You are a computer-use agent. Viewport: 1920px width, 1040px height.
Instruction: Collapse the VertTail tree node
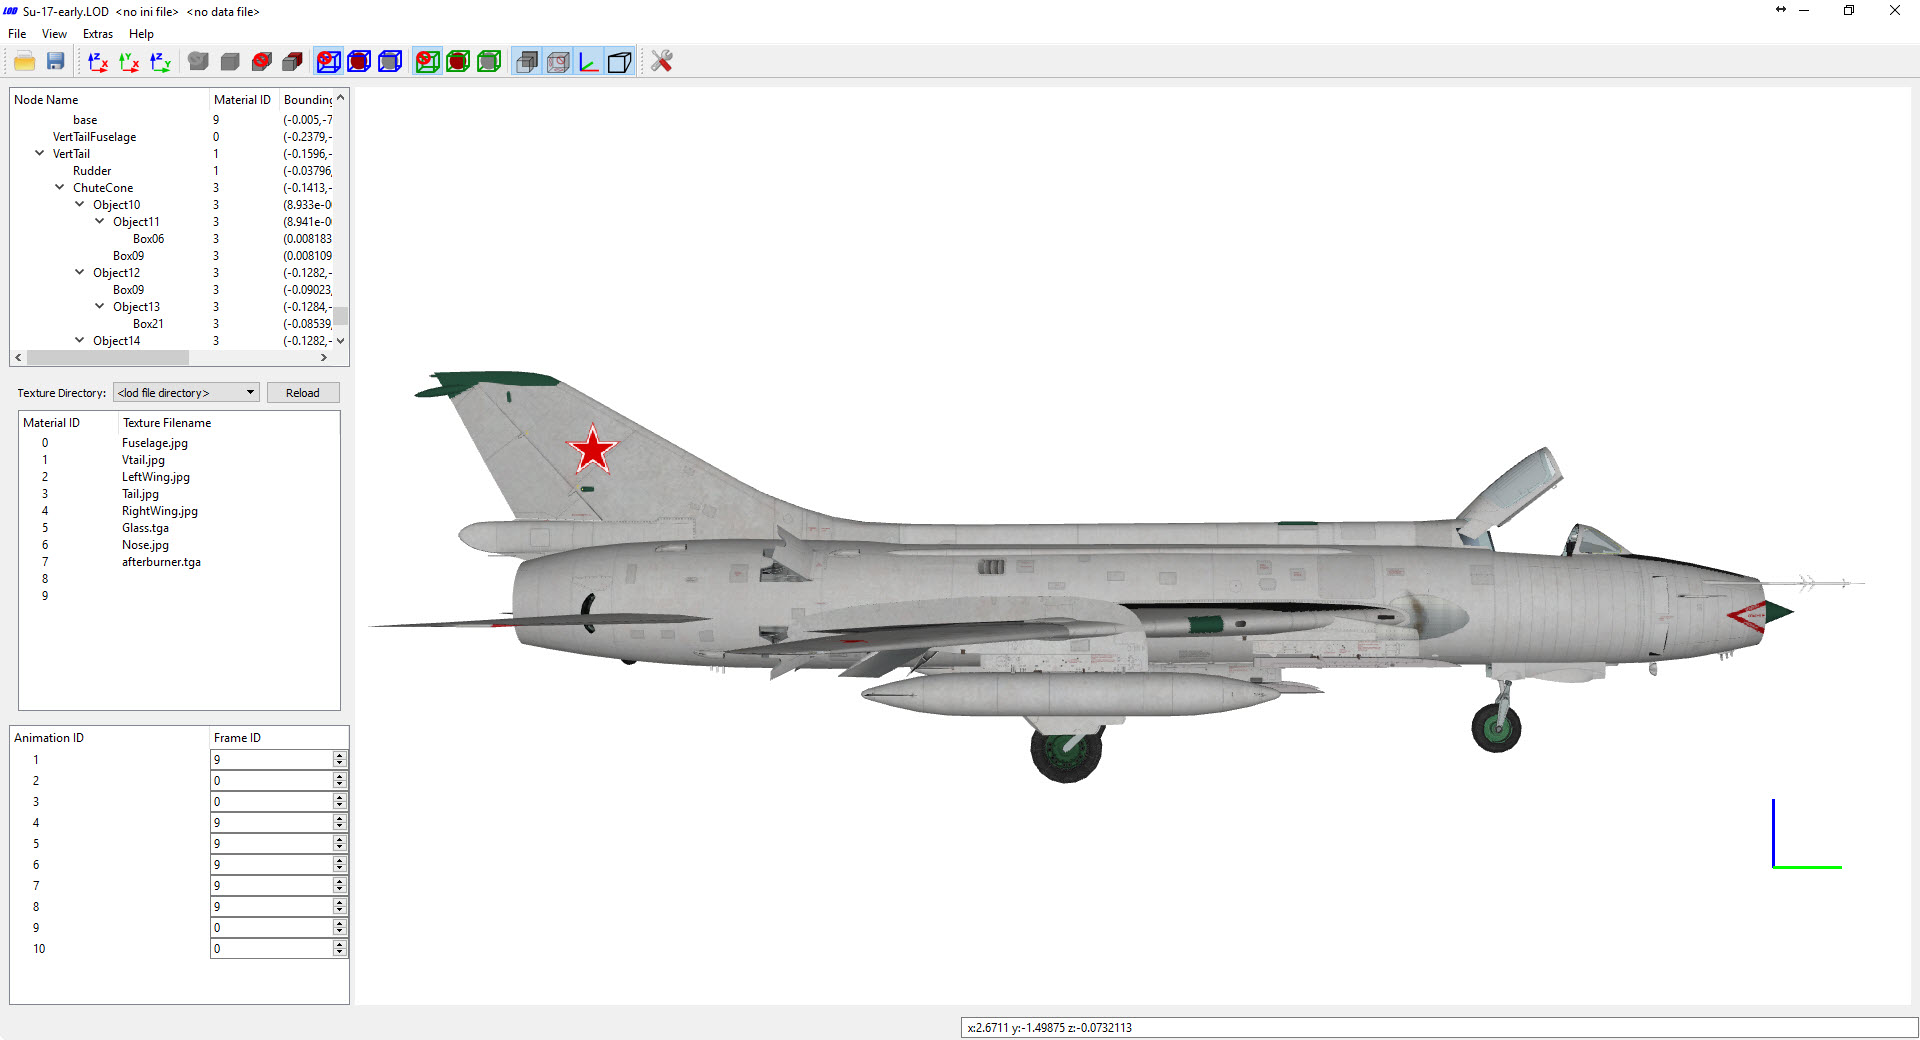click(40, 153)
